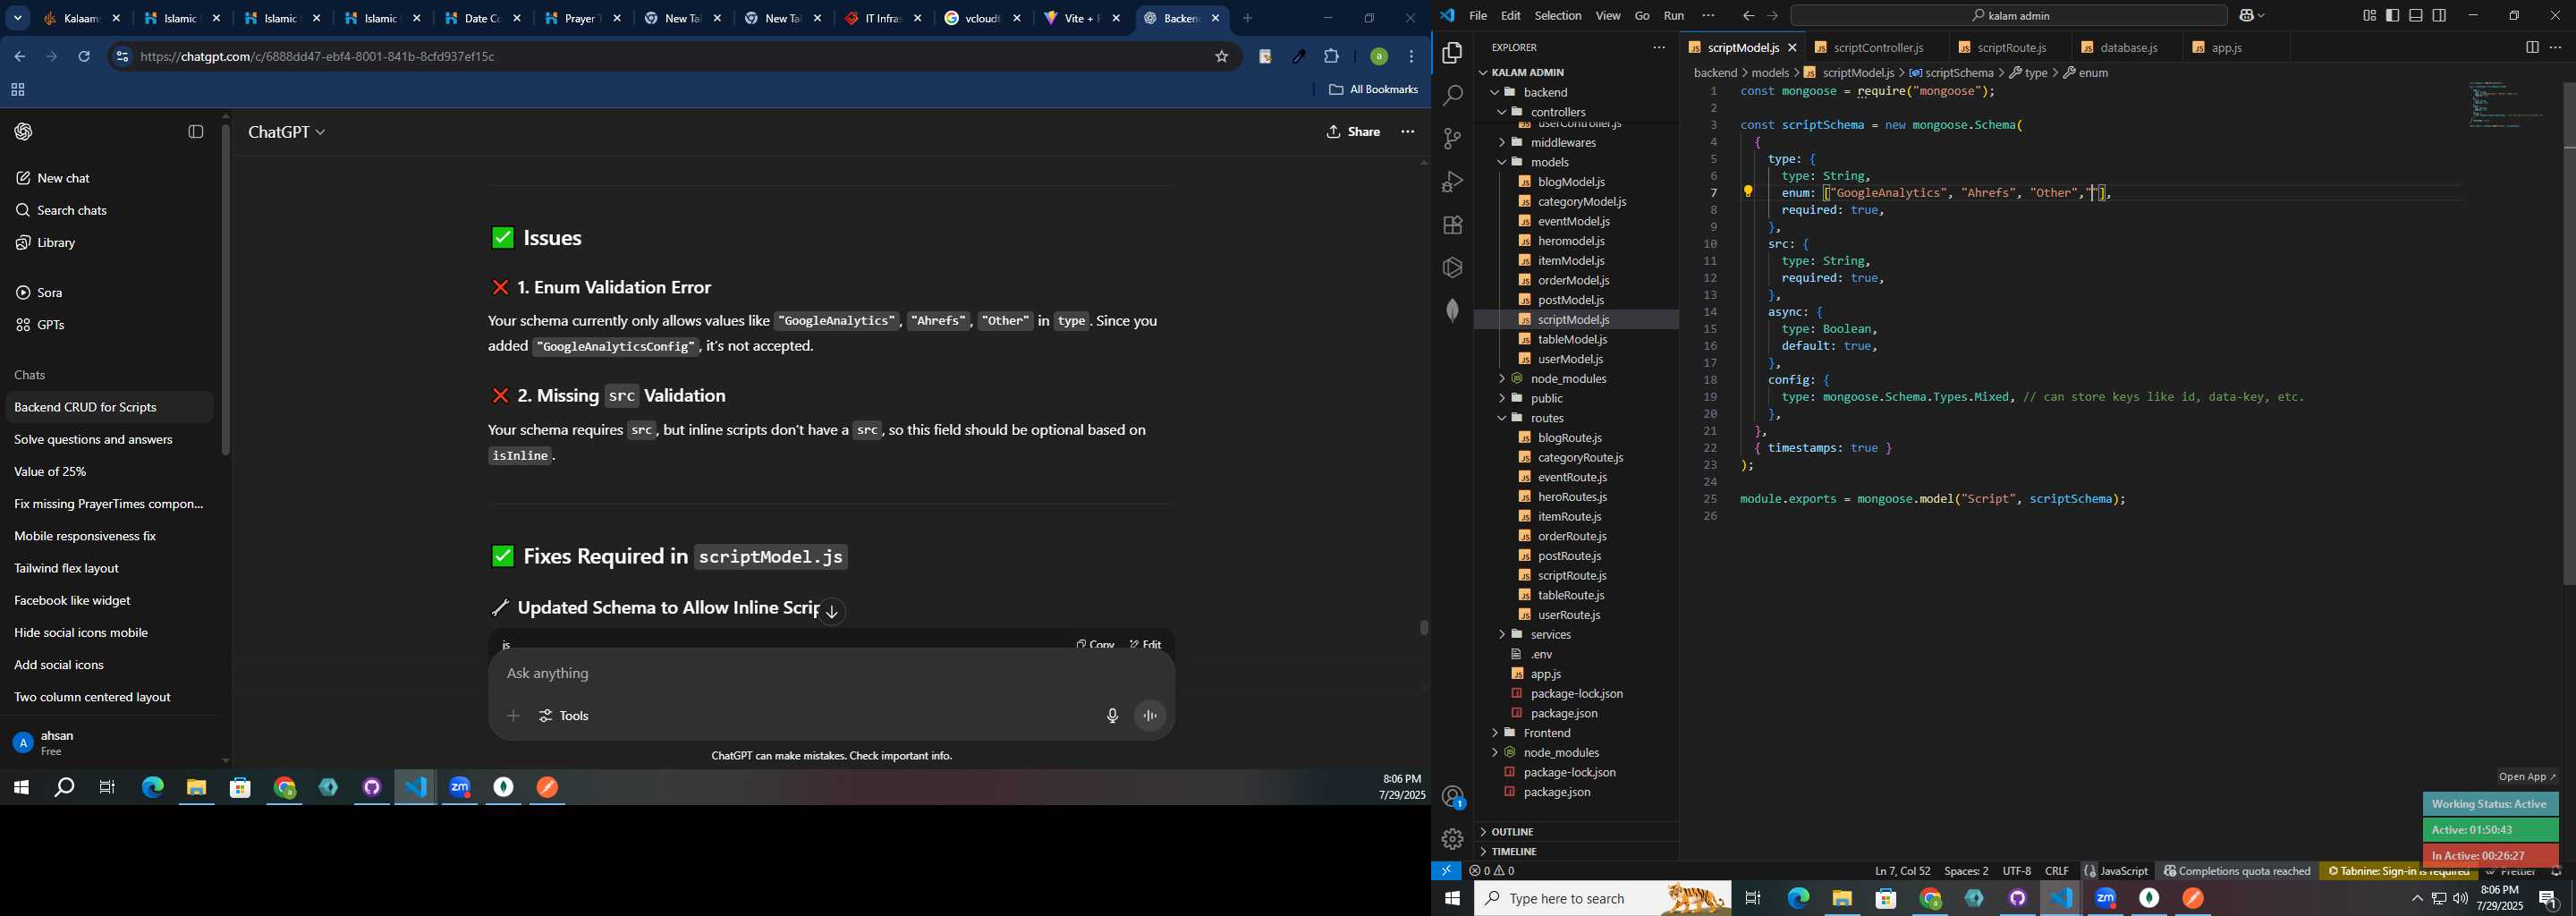Bookmark this page with the star icon
The image size is (2576, 916).
1221,57
